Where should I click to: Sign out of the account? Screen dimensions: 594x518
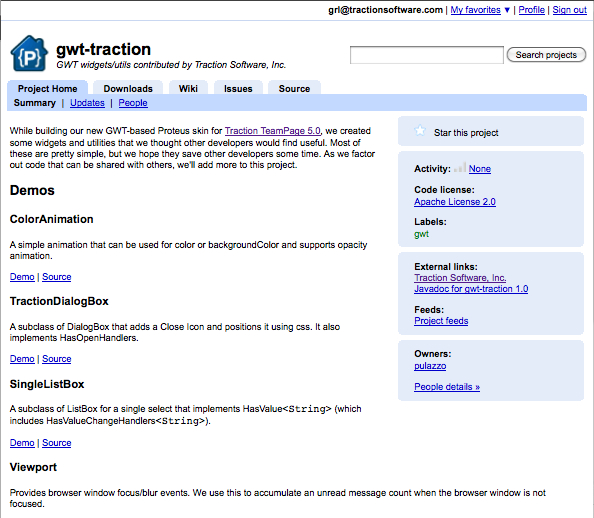[569, 10]
